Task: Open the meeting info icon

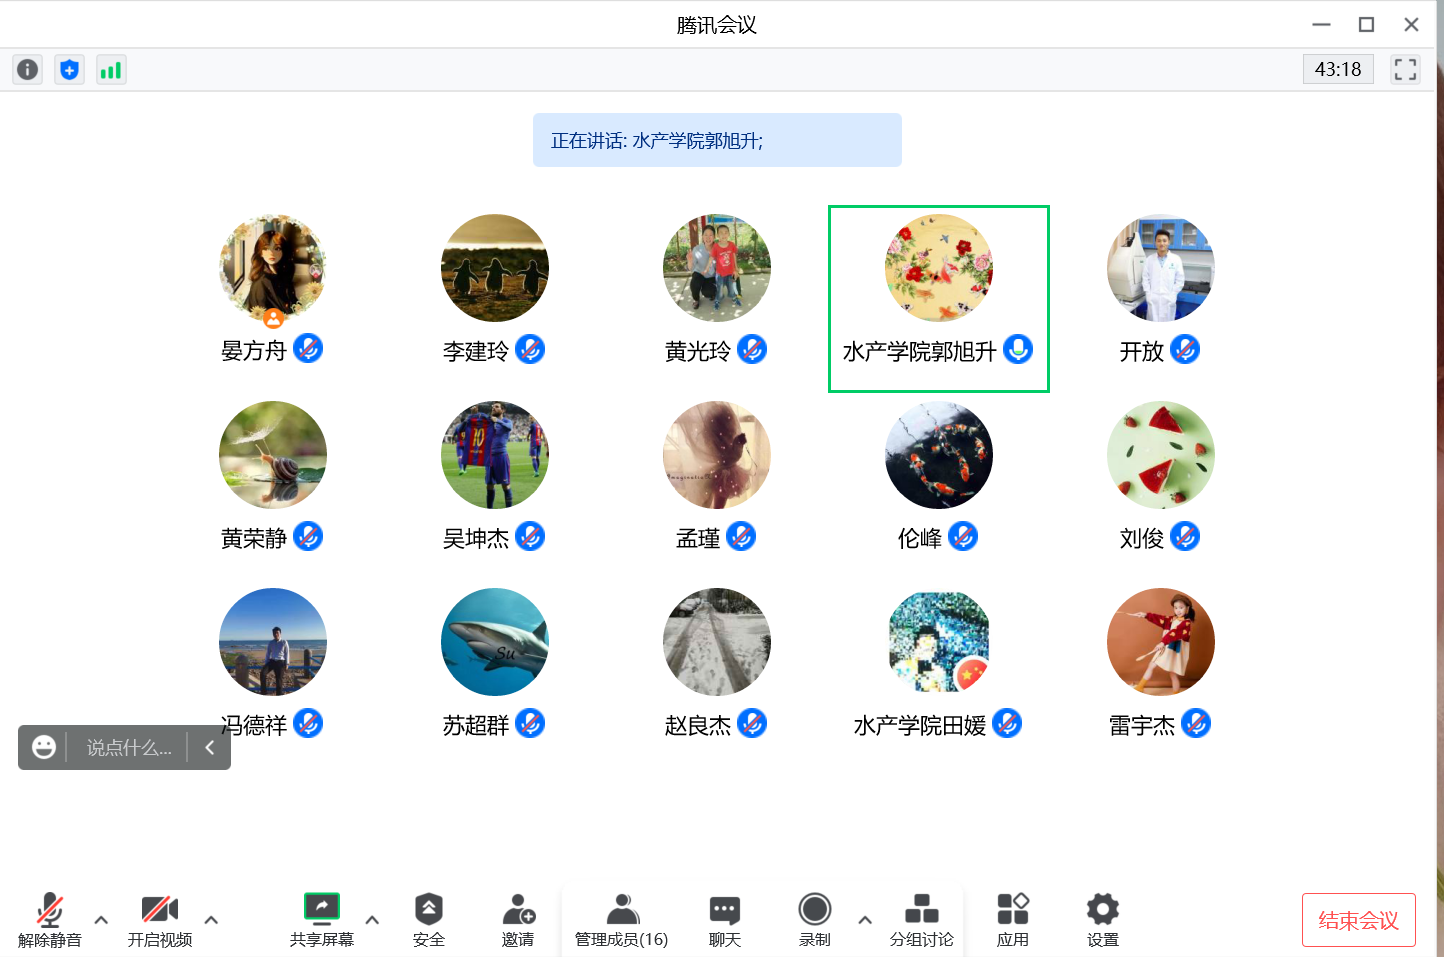Action: coord(28,69)
